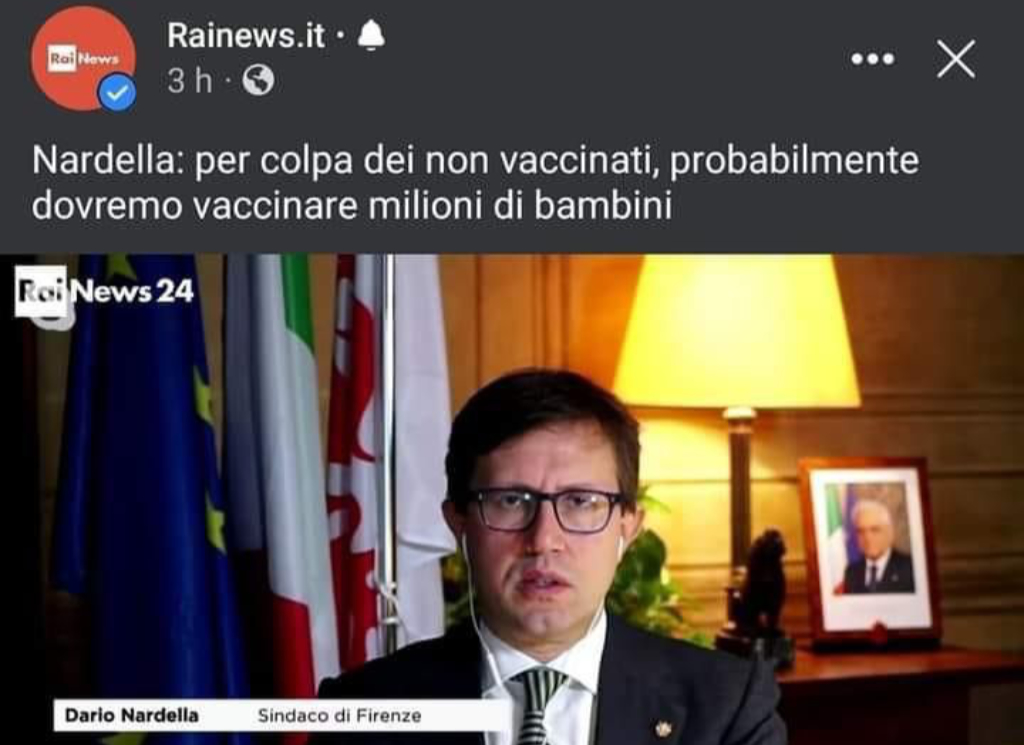Open the Rainews.it profile picture
Viewport: 1024px width, 745px height.
(x=83, y=58)
